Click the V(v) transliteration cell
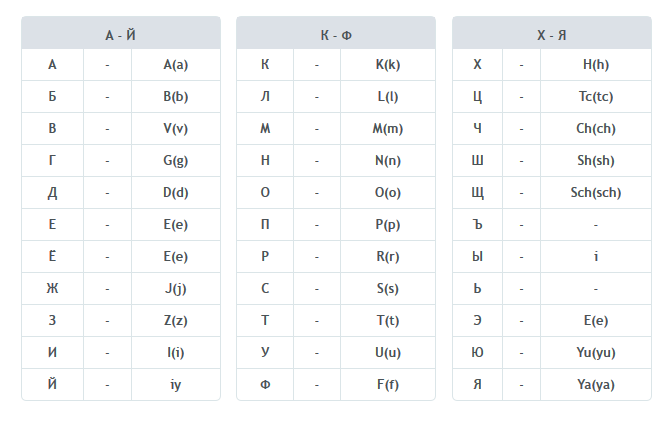Image resolution: width=659 pixels, height=432 pixels. [x=175, y=129]
